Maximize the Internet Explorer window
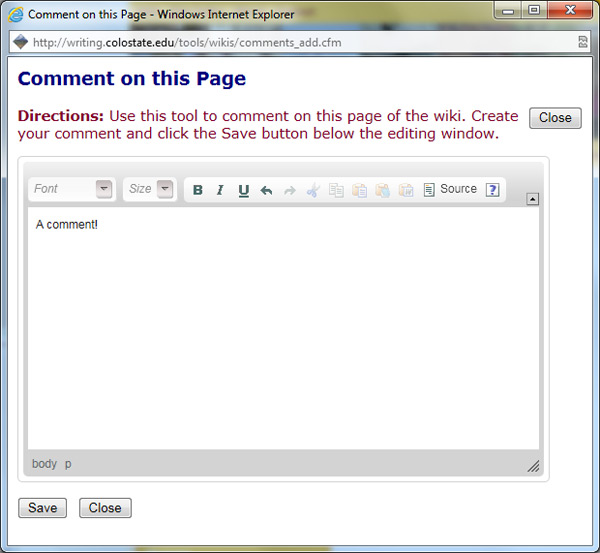600x553 pixels. point(534,10)
